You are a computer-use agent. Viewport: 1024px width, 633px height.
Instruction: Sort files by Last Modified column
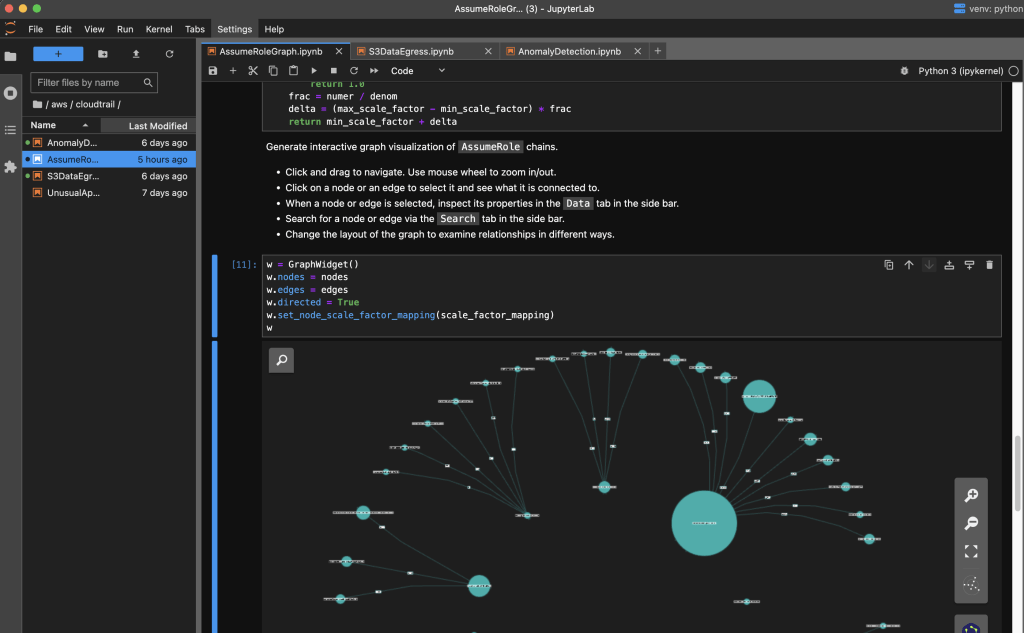click(x=148, y=125)
